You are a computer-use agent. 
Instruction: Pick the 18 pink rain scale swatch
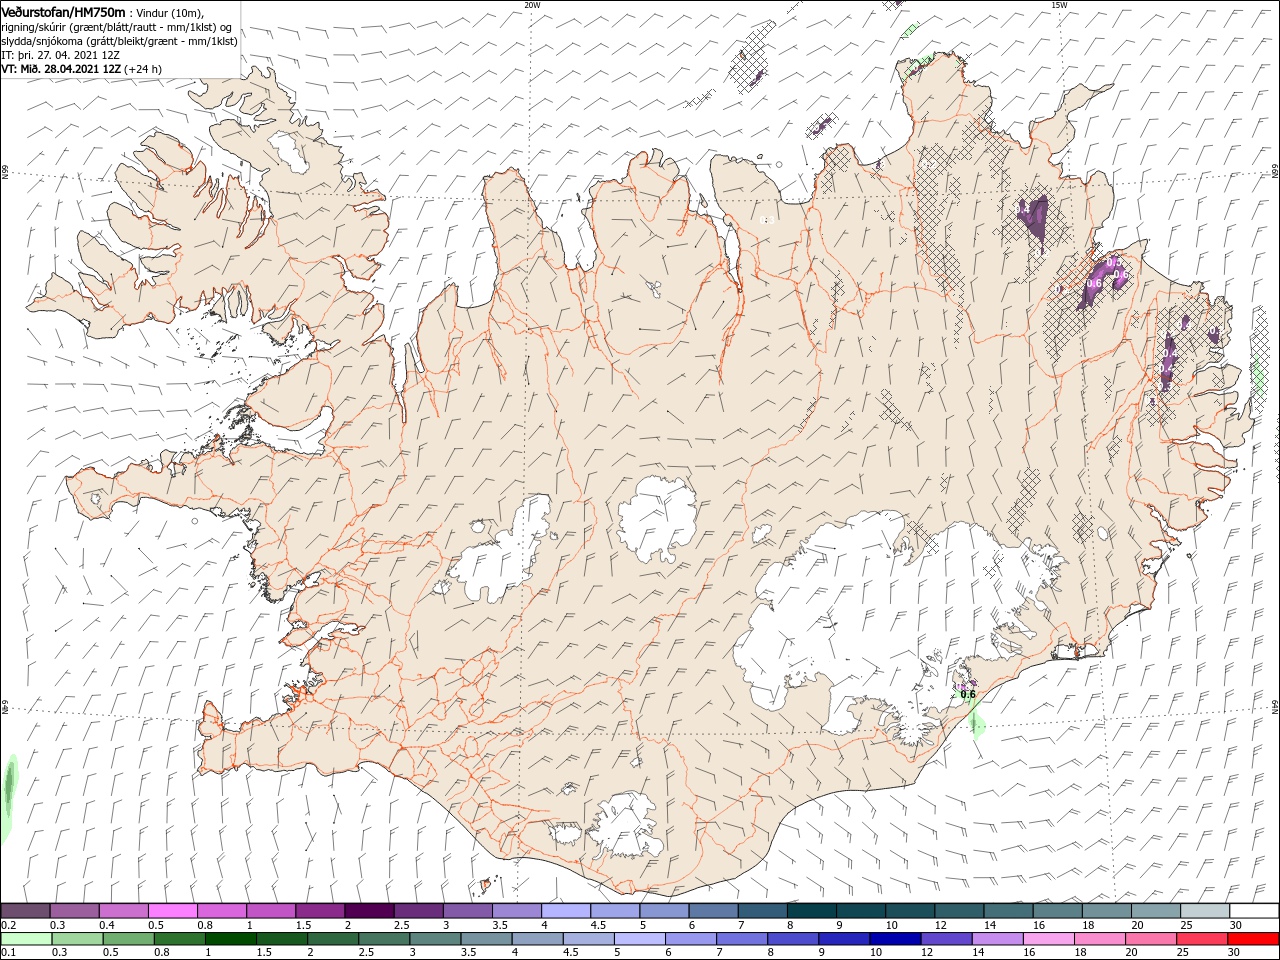pyautogui.click(x=1099, y=939)
